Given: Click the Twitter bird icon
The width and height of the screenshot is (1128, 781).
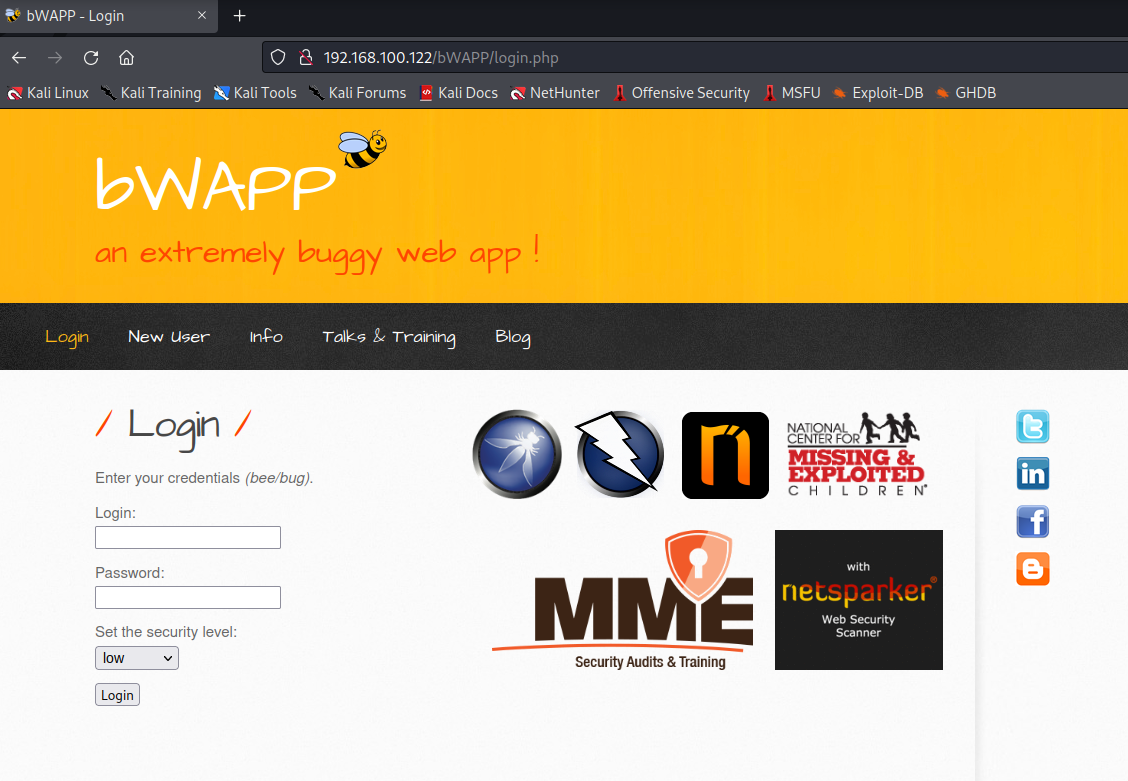Looking at the screenshot, I should point(1032,427).
